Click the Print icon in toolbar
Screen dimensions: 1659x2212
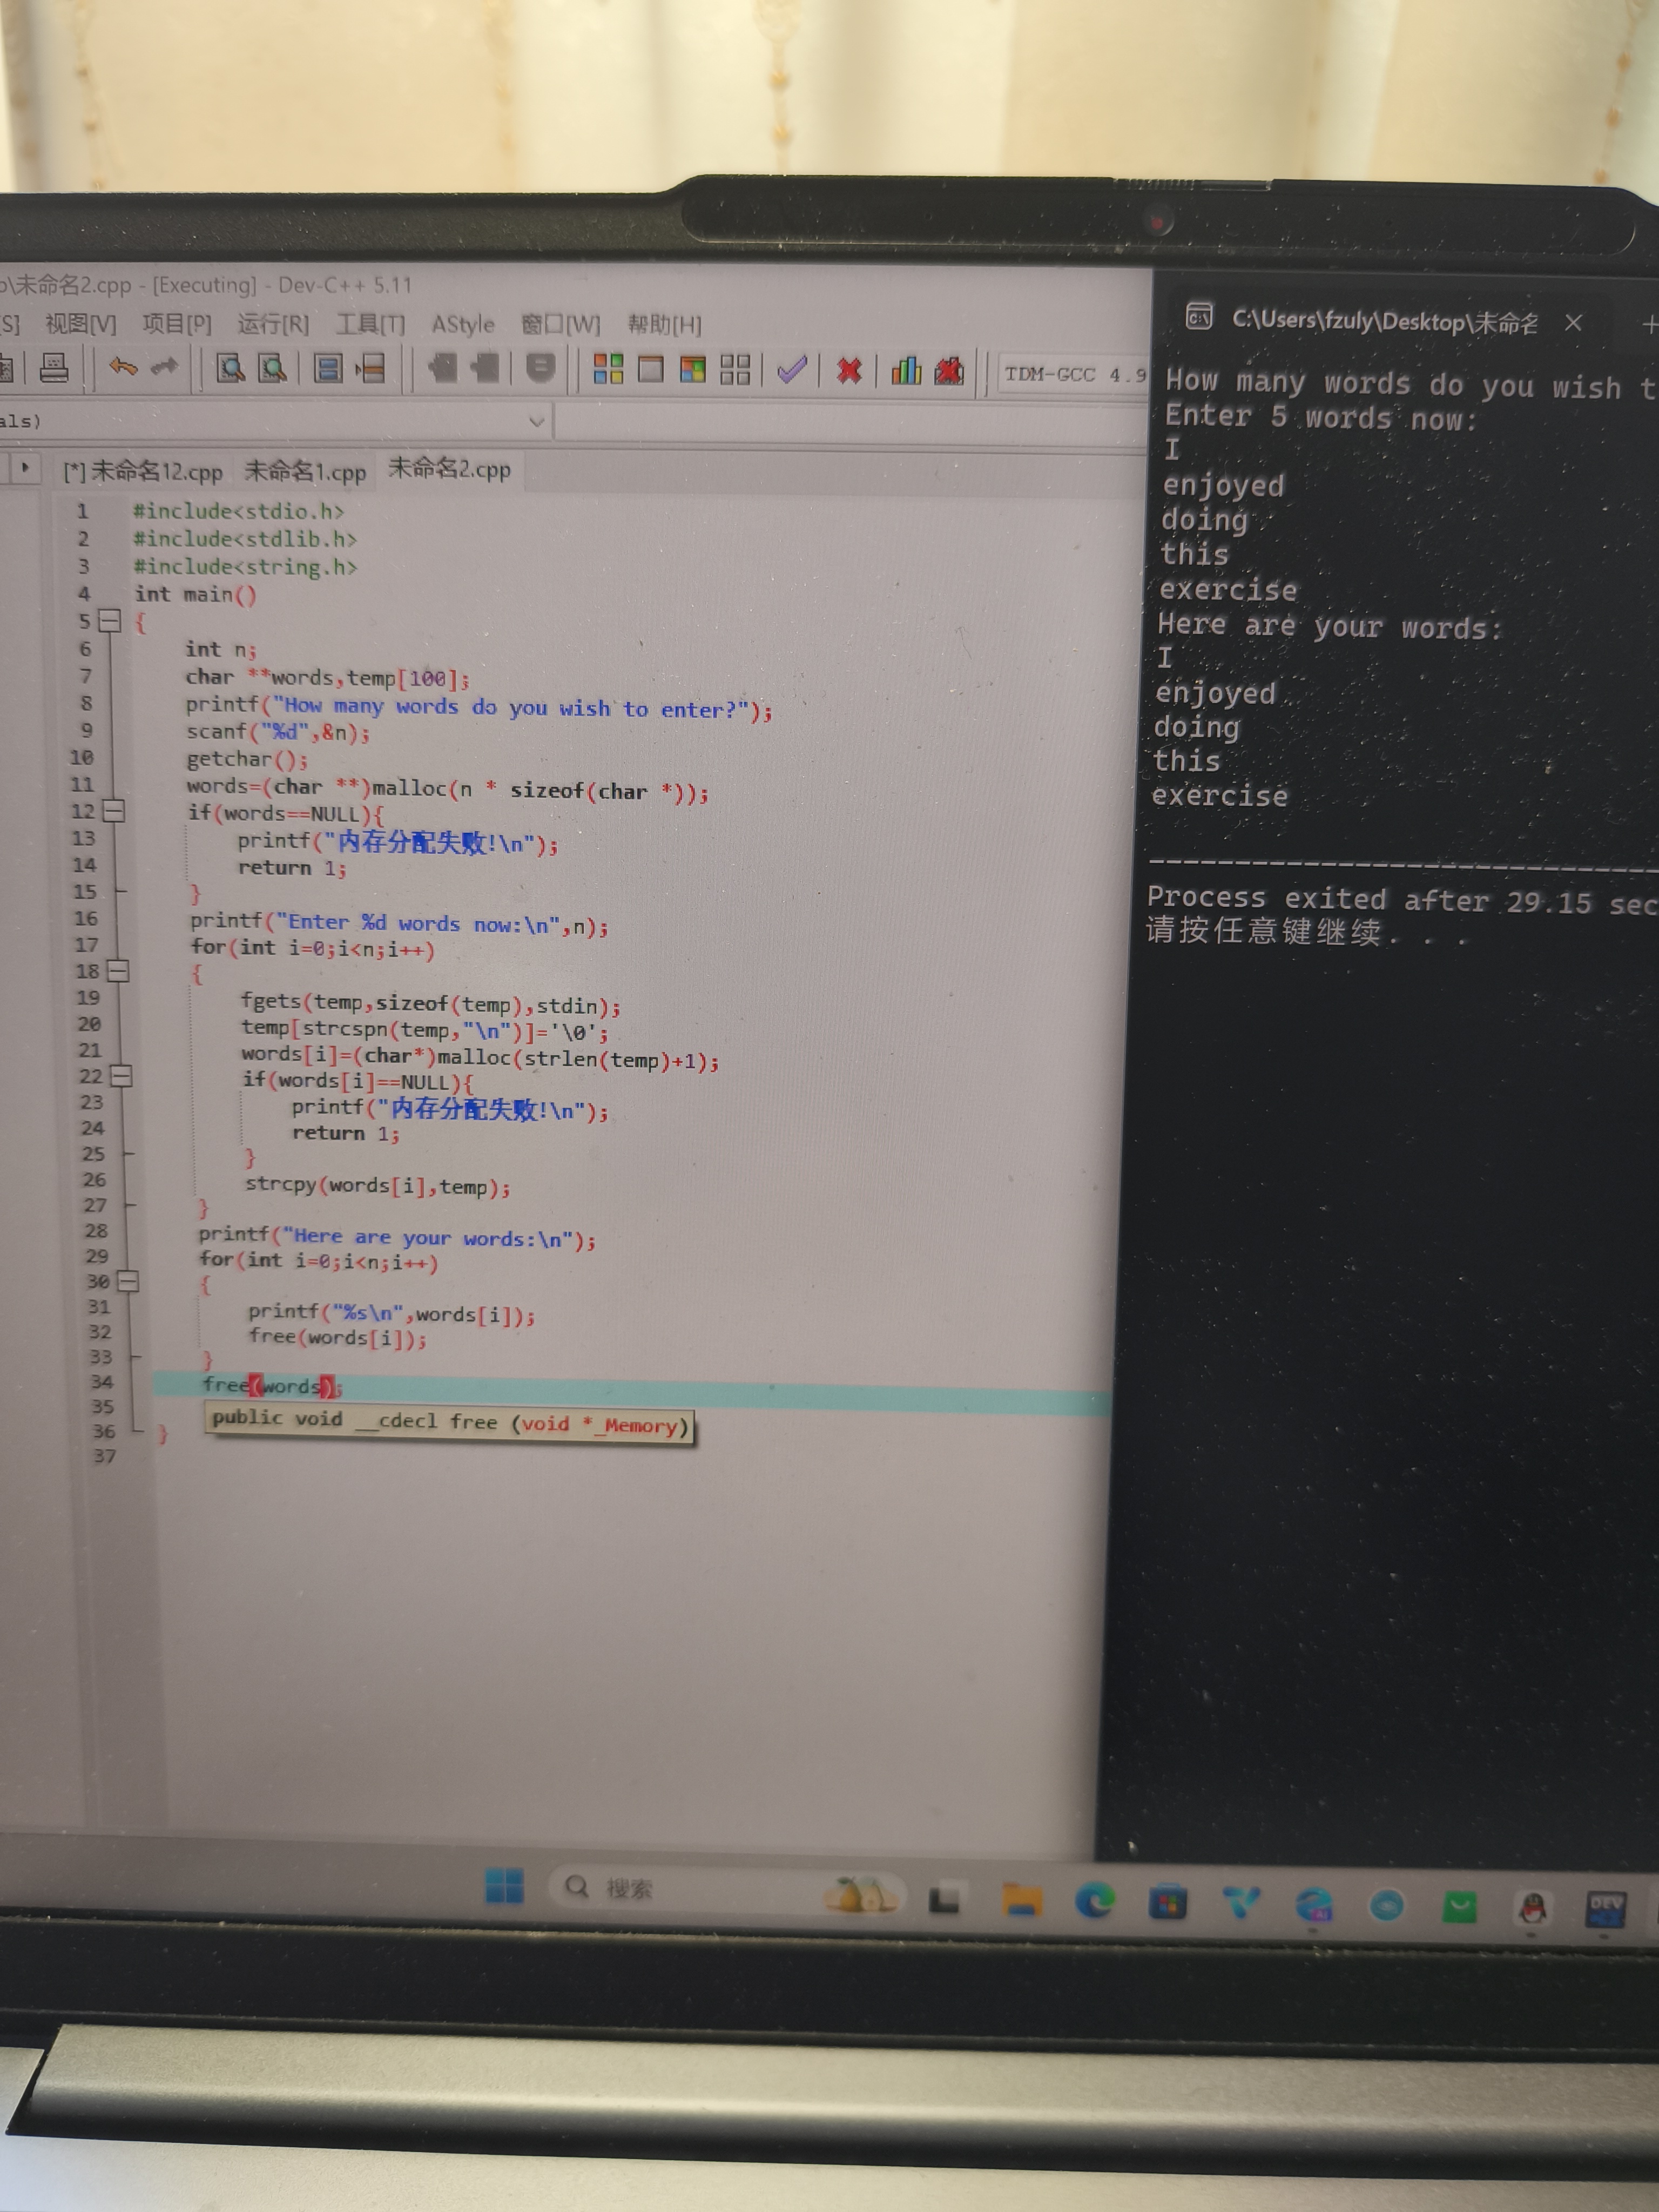[54, 367]
